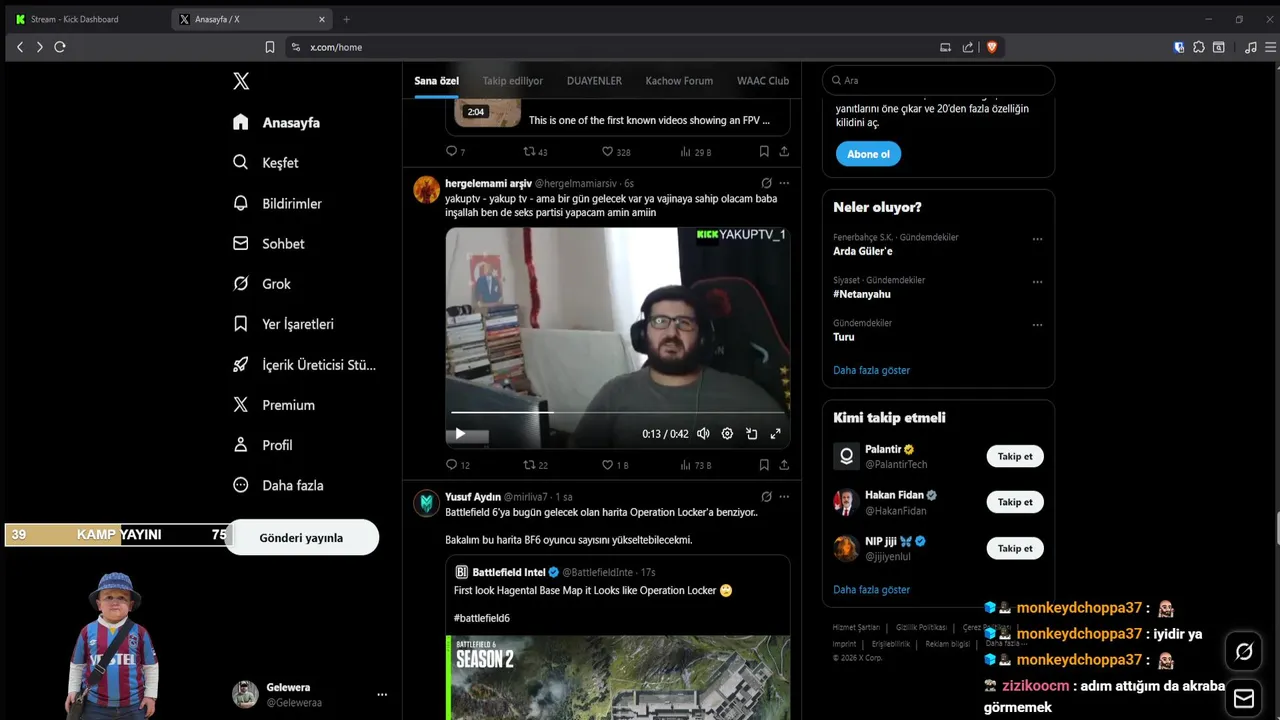Switch to WAAC Club tab
1280x720 pixels.
(763, 81)
